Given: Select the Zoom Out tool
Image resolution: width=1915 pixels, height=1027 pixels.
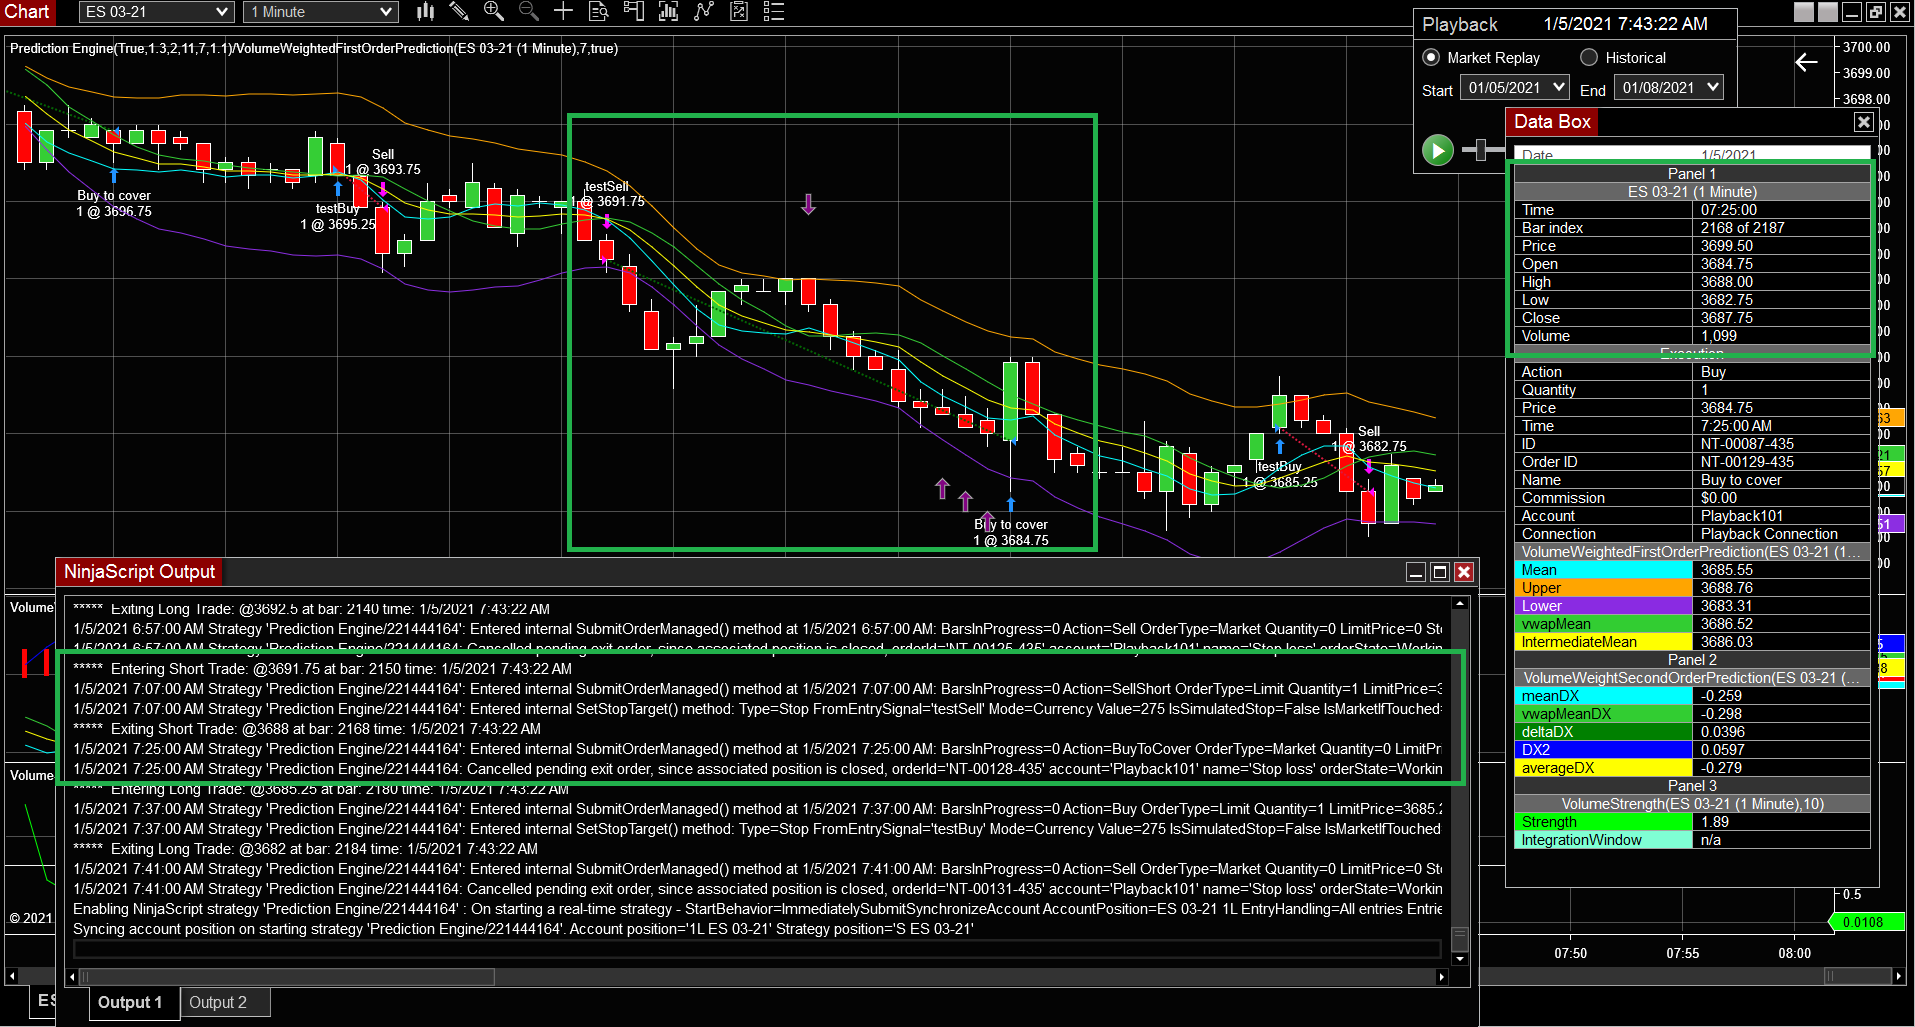Looking at the screenshot, I should 528,11.
